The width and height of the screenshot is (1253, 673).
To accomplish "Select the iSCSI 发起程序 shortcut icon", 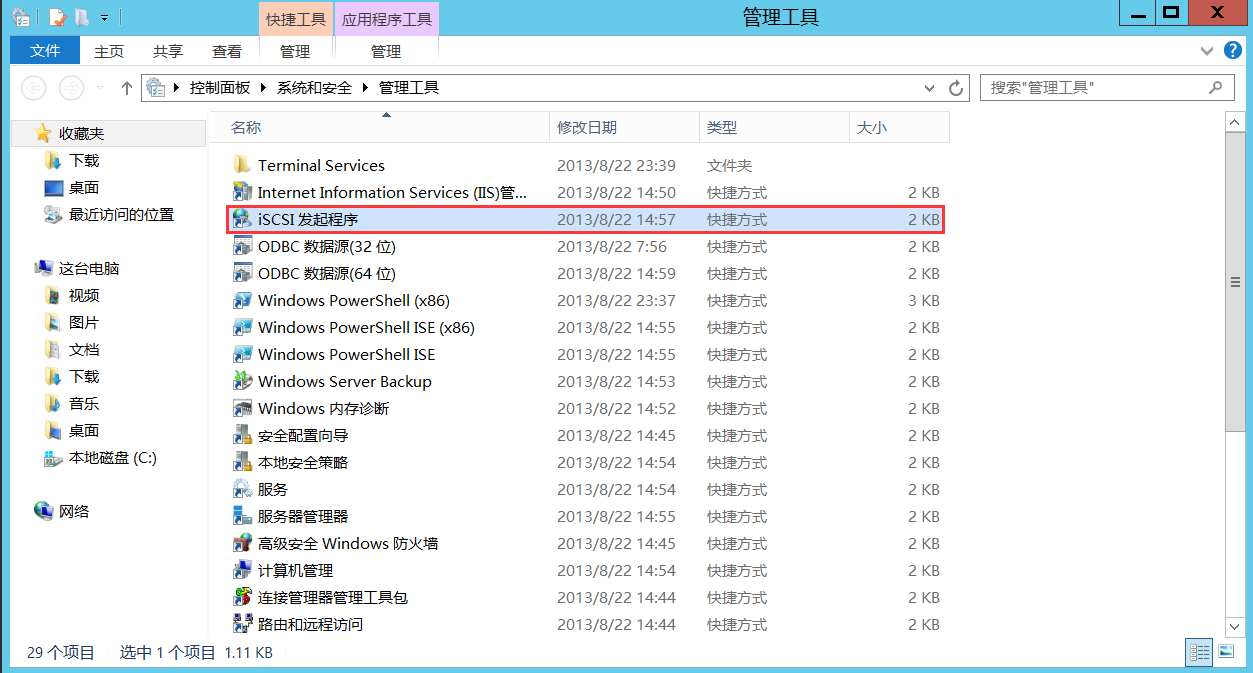I will click(241, 219).
